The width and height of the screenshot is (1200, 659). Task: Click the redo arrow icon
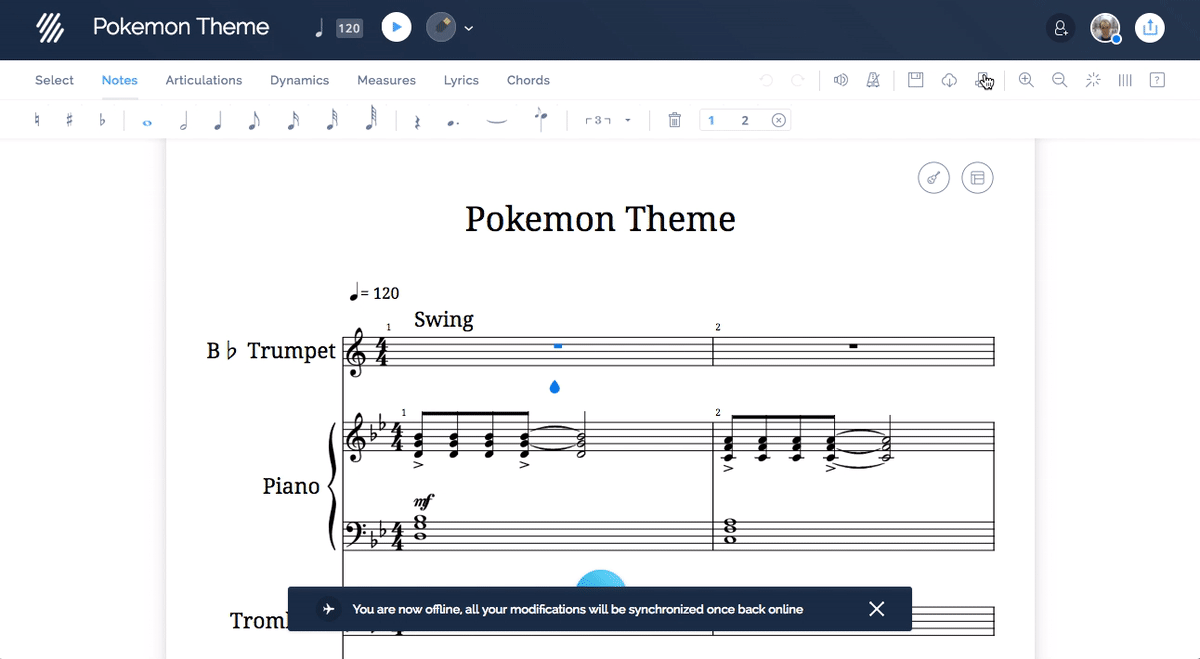798,80
